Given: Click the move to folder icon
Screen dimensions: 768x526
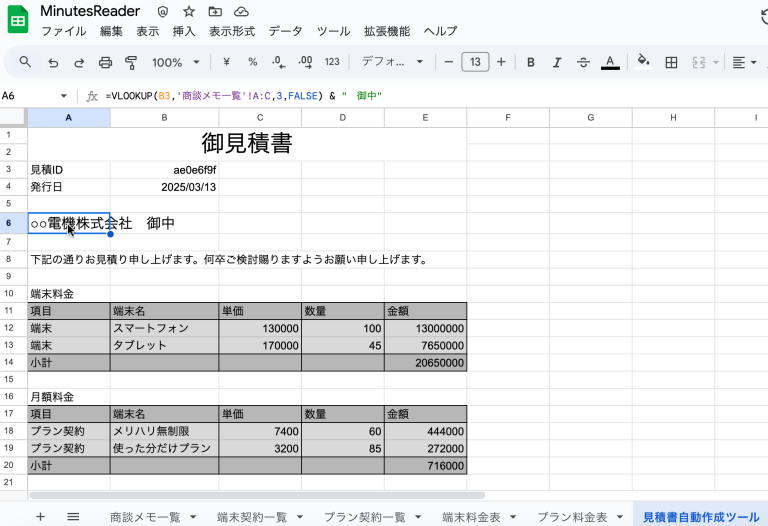Looking at the screenshot, I should 214,11.
